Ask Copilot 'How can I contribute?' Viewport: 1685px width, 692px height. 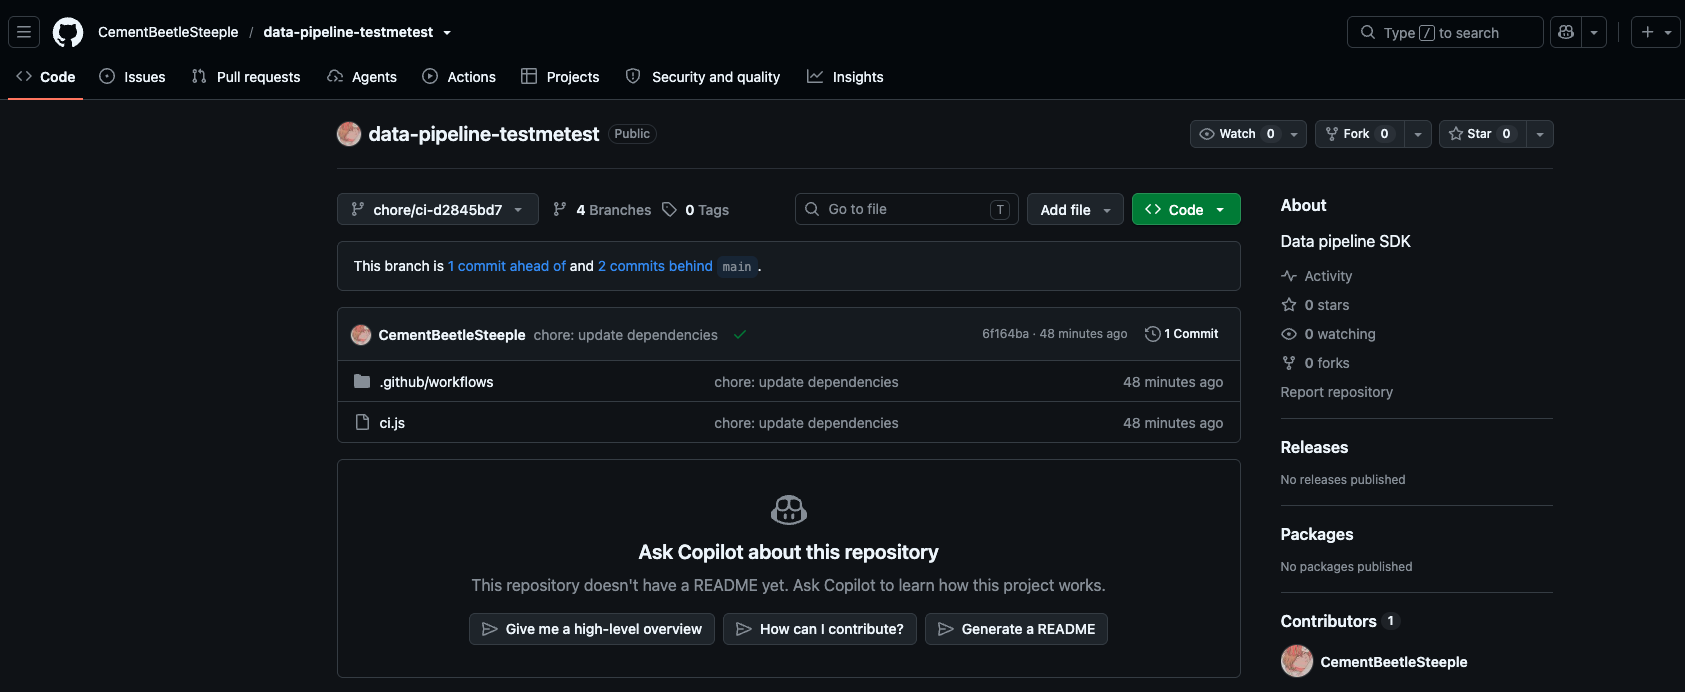coord(820,629)
